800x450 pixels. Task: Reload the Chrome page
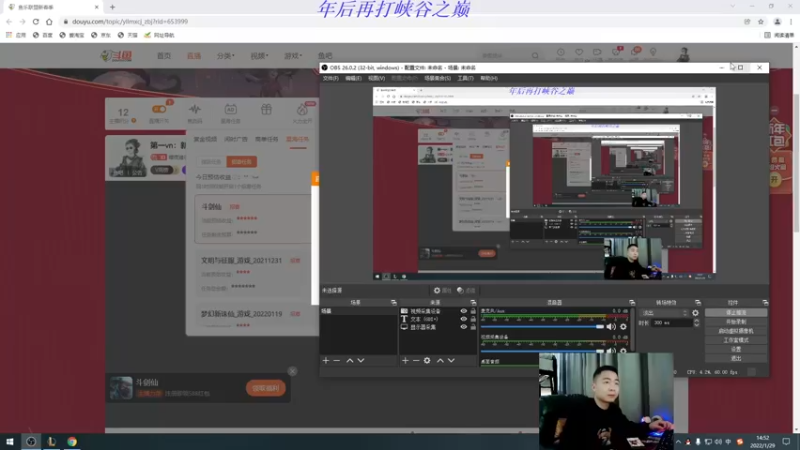[x=36, y=21]
